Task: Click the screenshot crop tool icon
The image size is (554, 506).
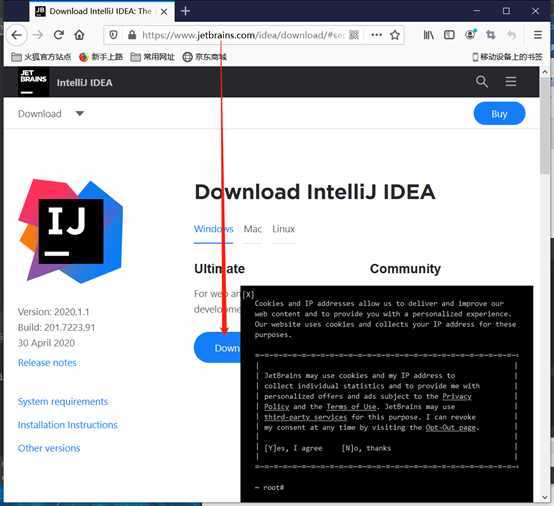Action: click(x=490, y=35)
